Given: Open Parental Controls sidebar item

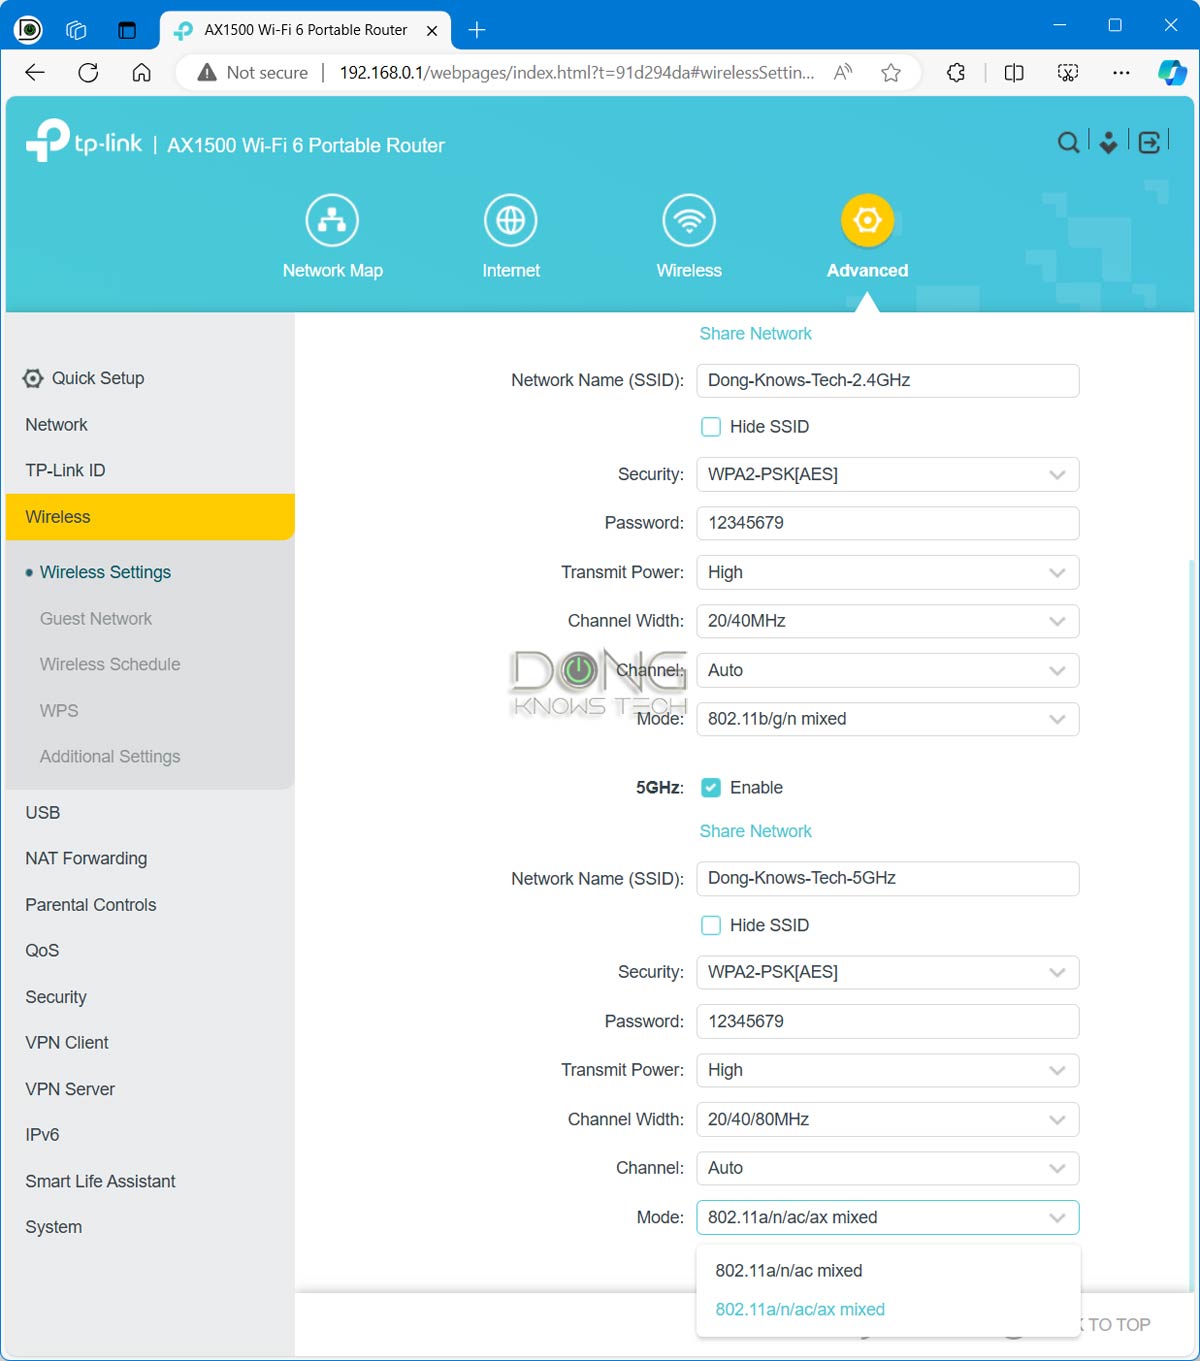Looking at the screenshot, I should (91, 905).
